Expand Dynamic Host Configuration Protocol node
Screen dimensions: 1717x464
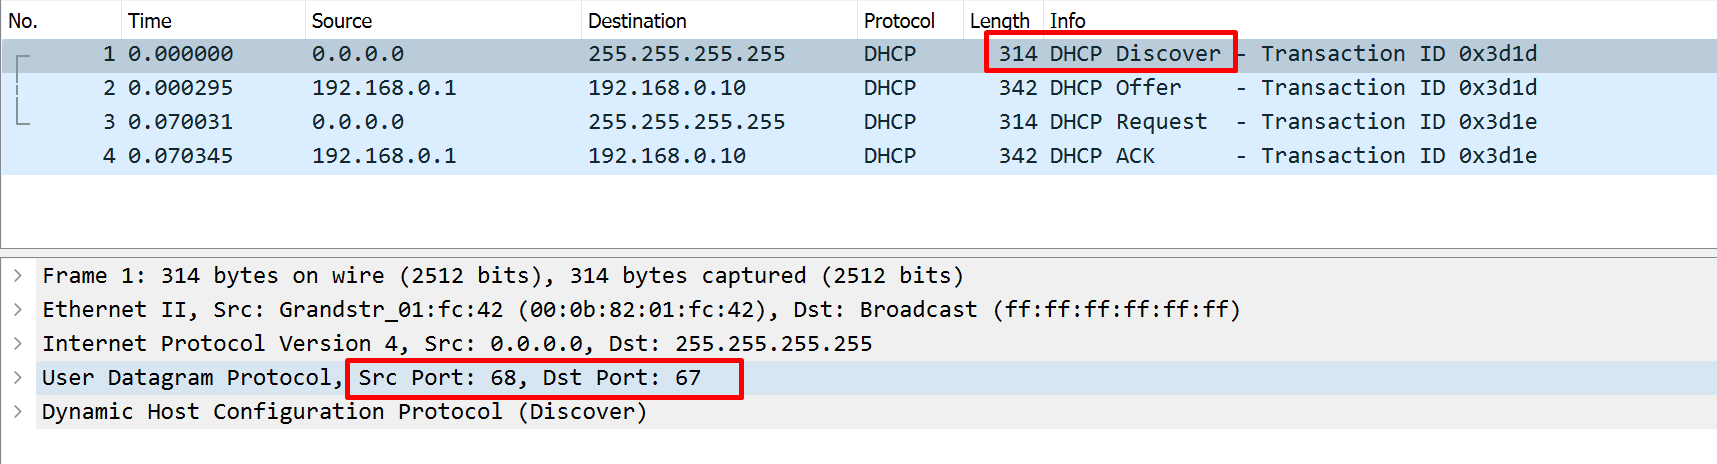[18, 412]
